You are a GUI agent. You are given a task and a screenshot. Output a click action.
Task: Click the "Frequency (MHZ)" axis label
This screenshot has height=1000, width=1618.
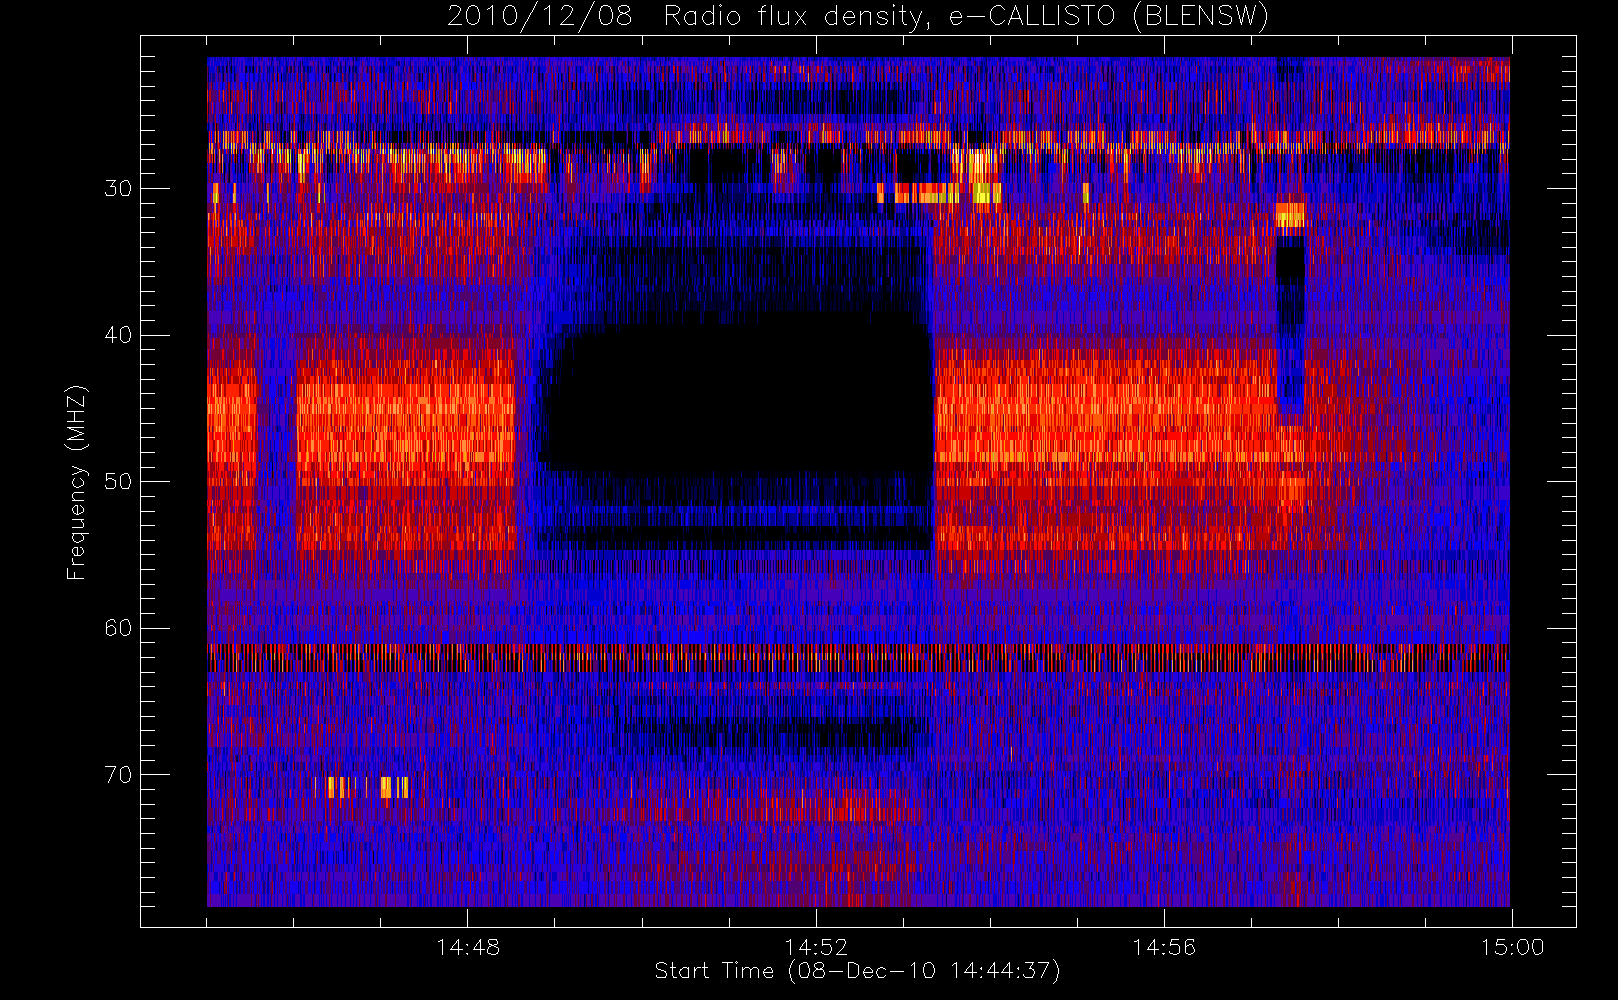pos(76,482)
